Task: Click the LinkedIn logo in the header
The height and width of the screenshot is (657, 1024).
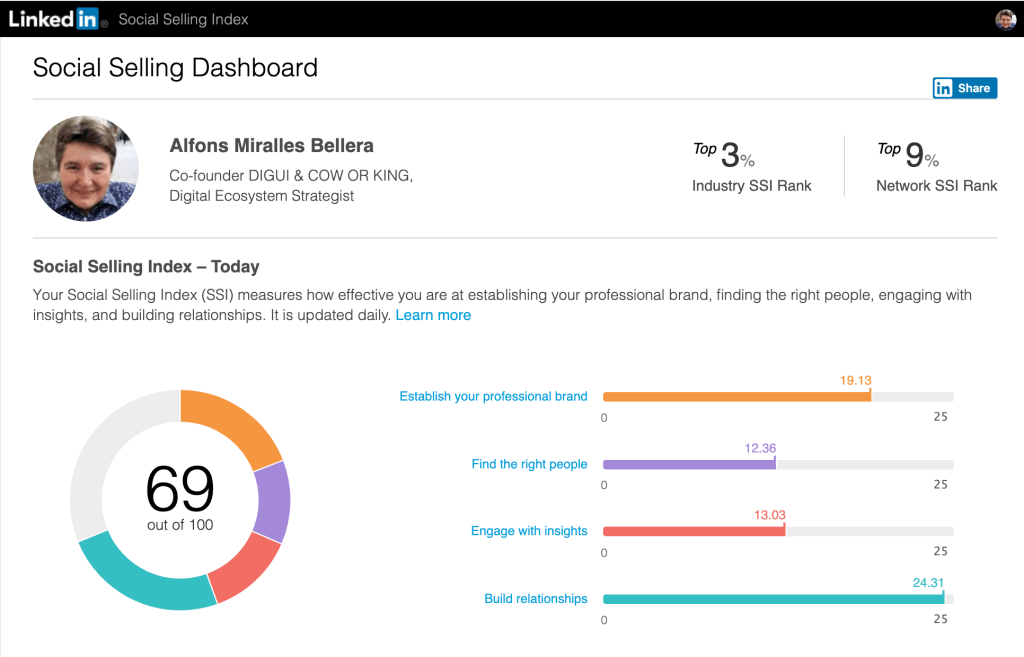Action: (55, 19)
